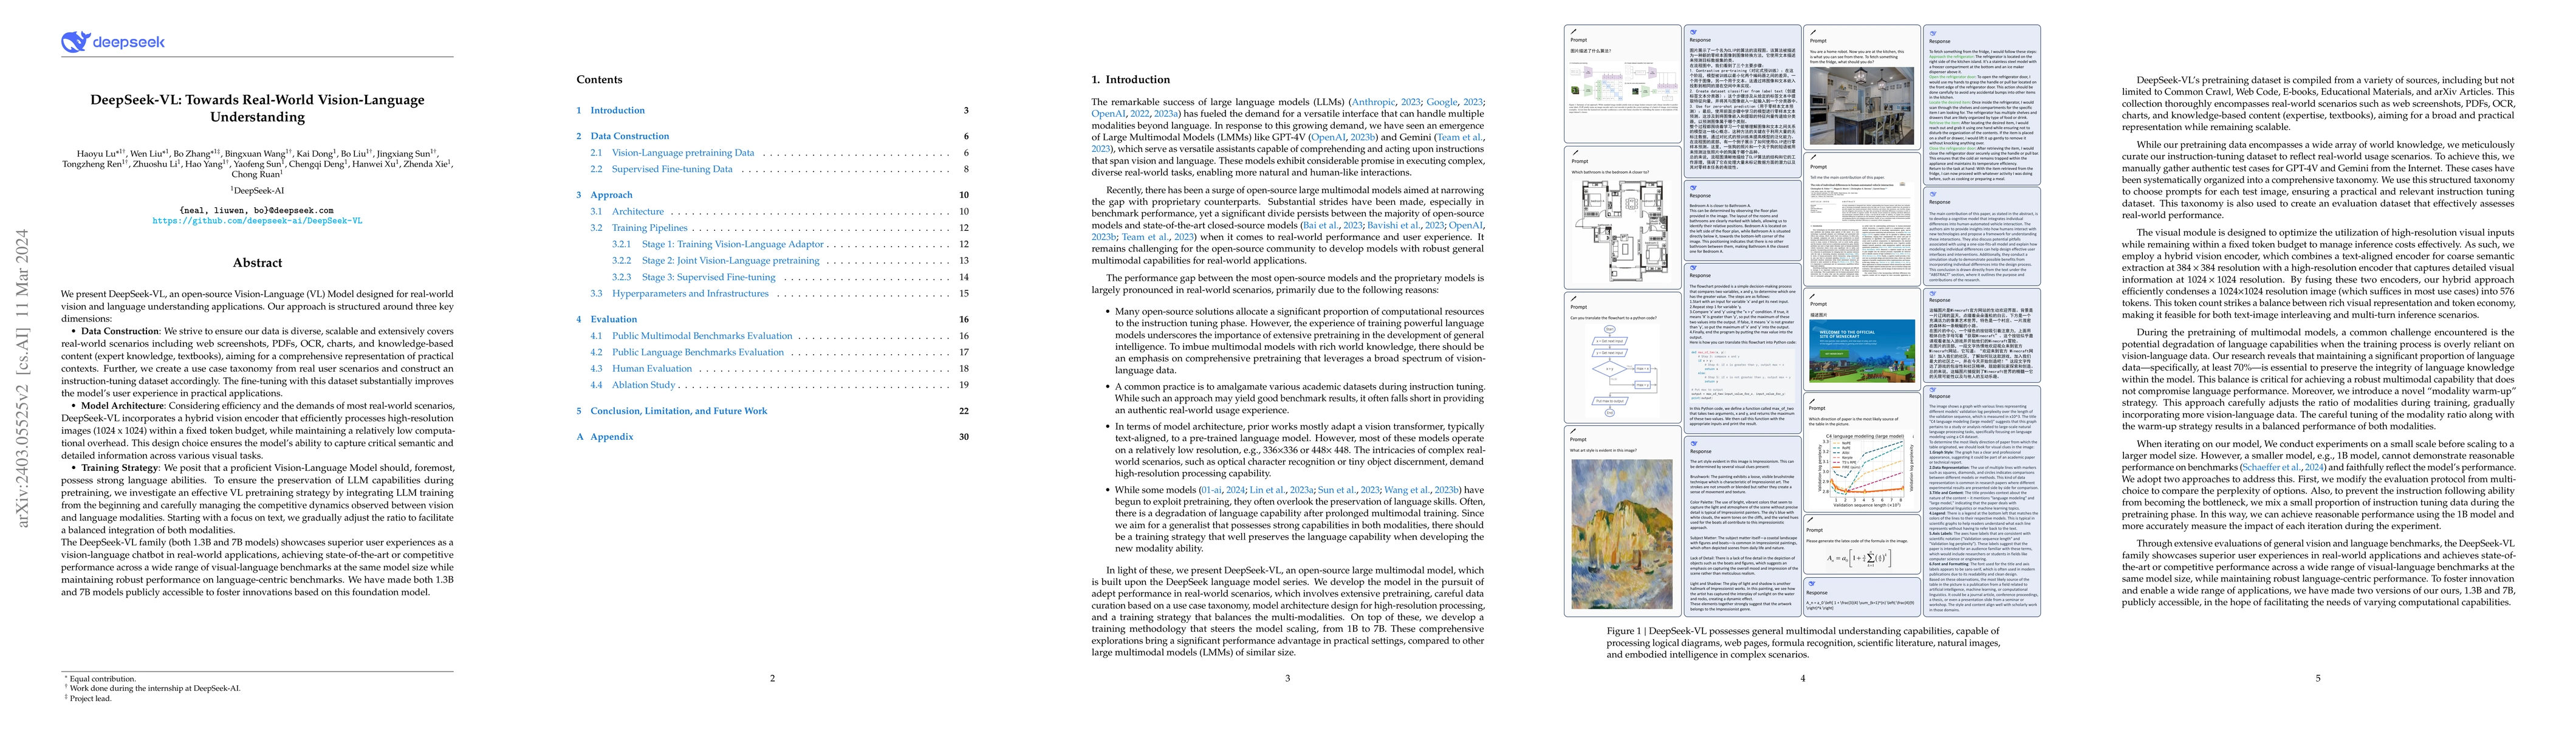The height and width of the screenshot is (729, 2576).
Task: Click the 'Contents' heading
Action: [599, 80]
